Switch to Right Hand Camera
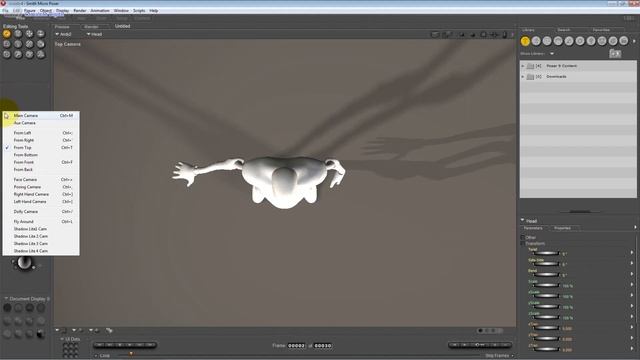The height and width of the screenshot is (360, 640). tap(41, 194)
